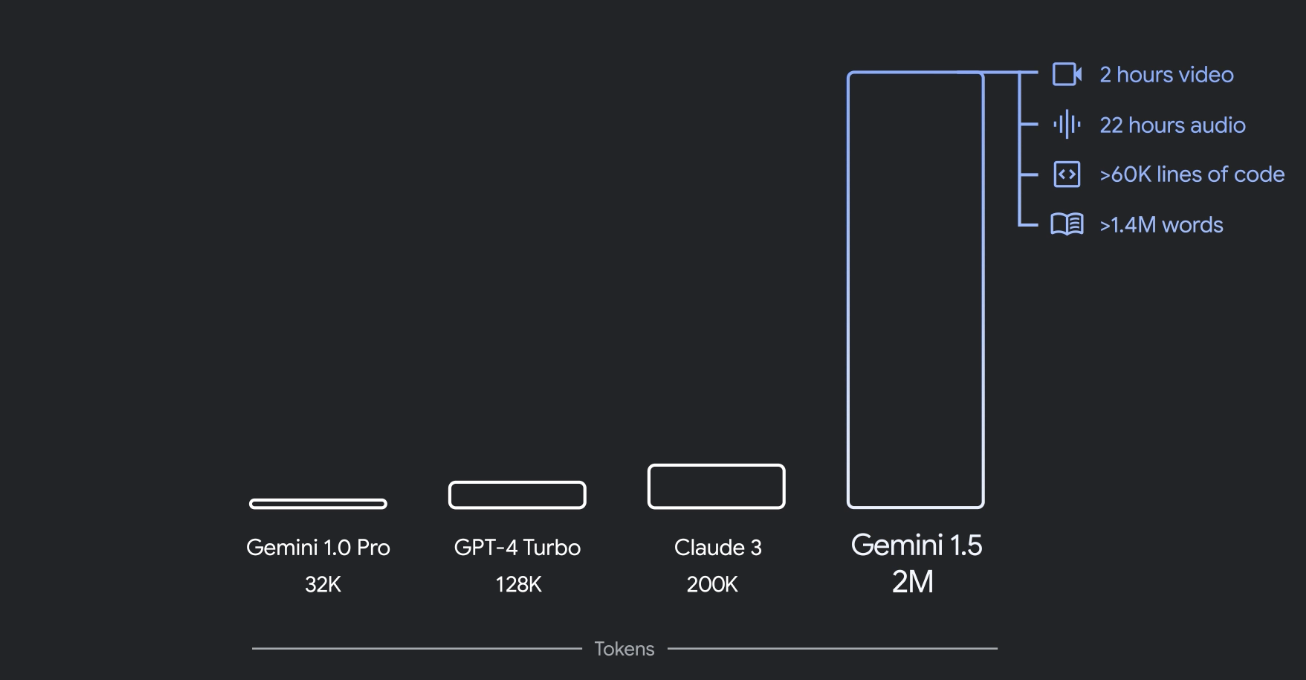Screen dimensions: 1306x680
Task: Click the open book icon
Action: coord(1067,225)
